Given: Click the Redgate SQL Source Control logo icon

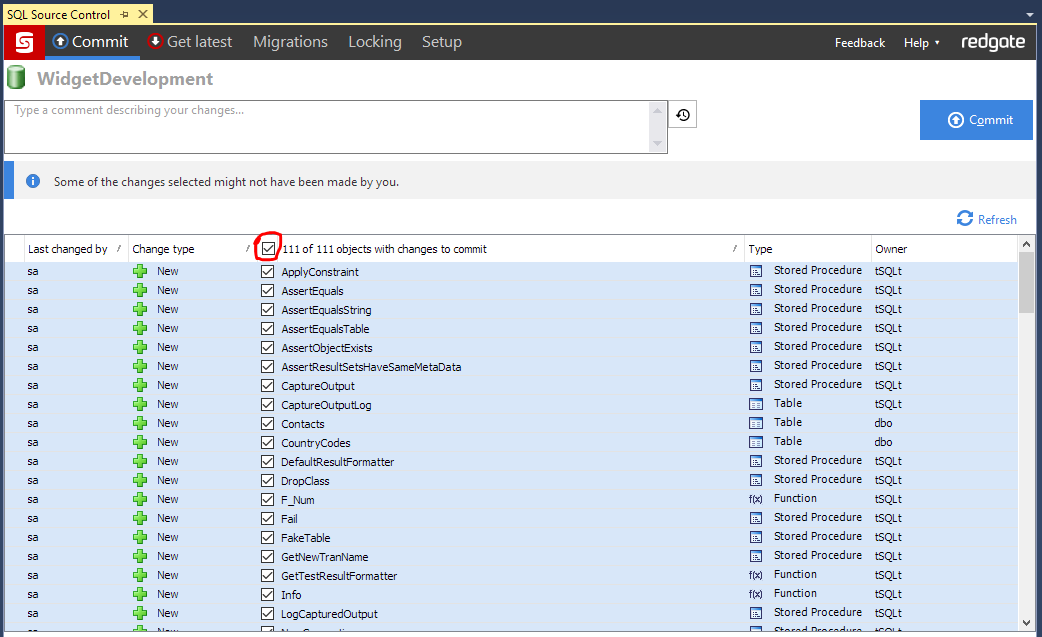Looking at the screenshot, I should 23,42.
